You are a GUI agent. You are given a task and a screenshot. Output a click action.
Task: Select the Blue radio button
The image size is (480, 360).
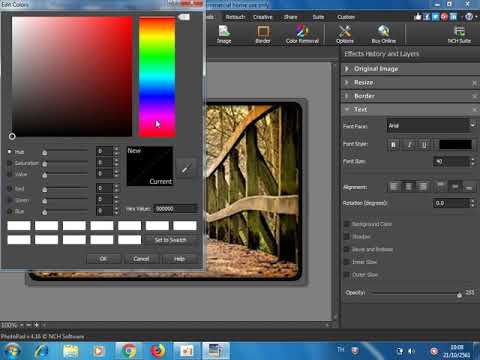(x=10, y=211)
